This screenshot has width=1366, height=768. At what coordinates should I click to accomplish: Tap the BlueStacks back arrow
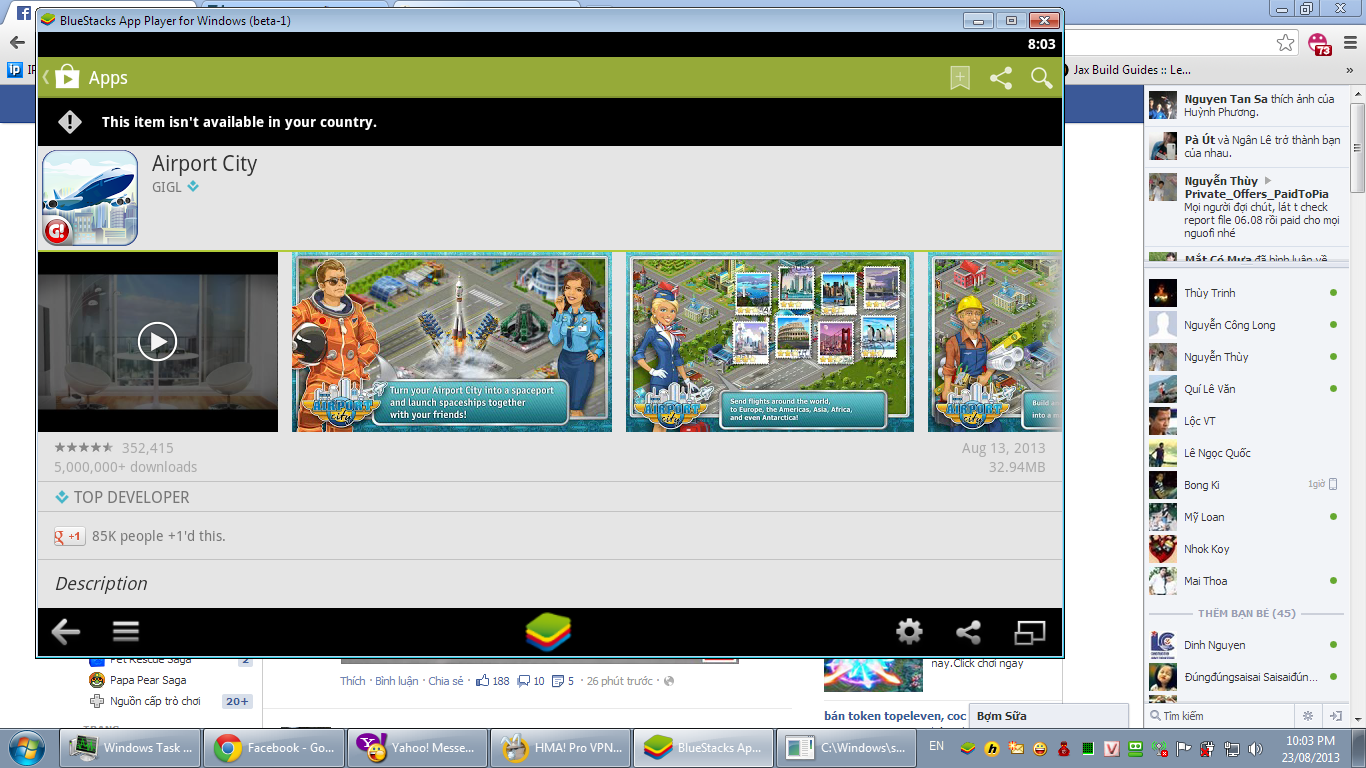66,631
